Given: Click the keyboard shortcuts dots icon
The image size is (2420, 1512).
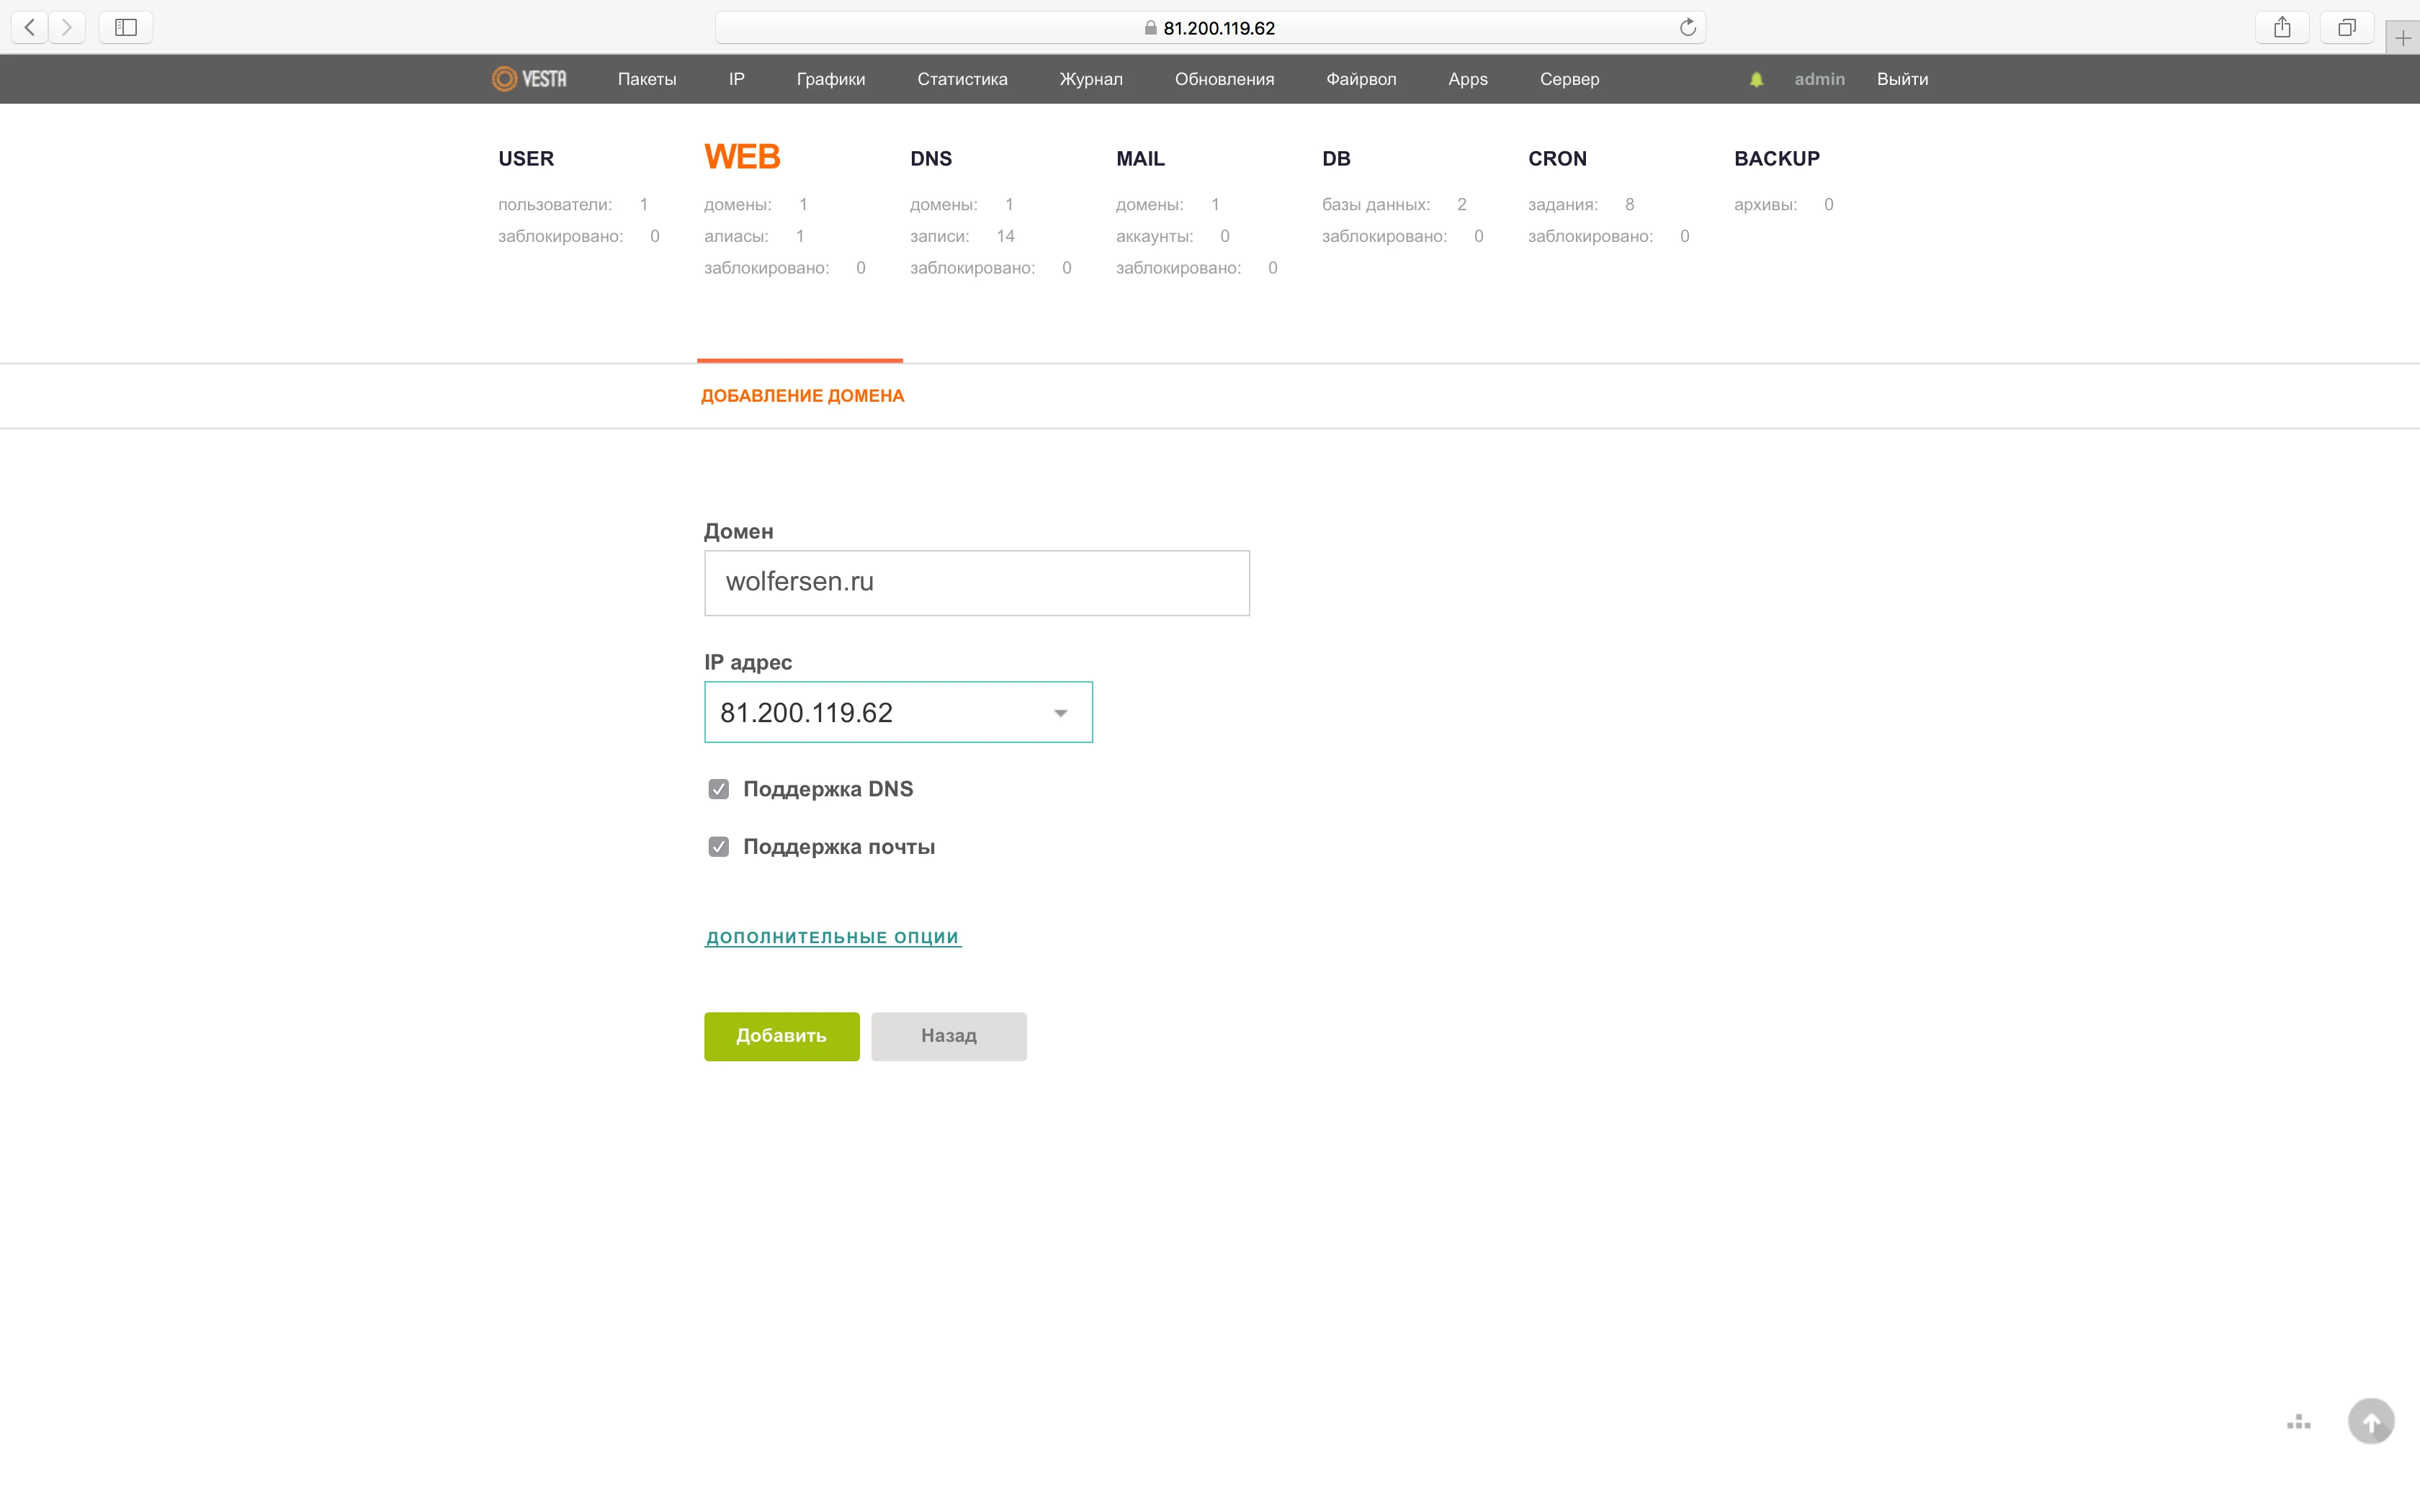Looking at the screenshot, I should coord(2298,1422).
